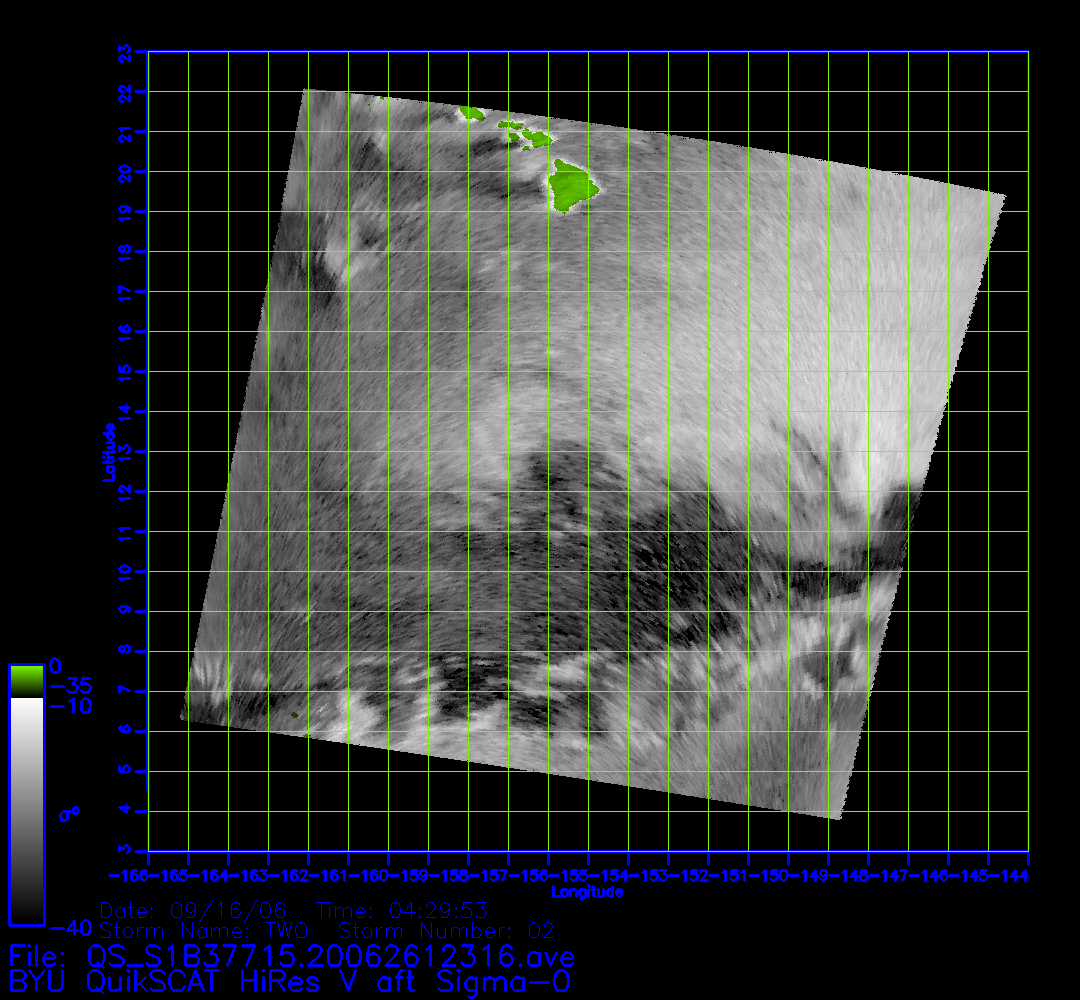Click the green Oahu island at top

click(x=471, y=114)
